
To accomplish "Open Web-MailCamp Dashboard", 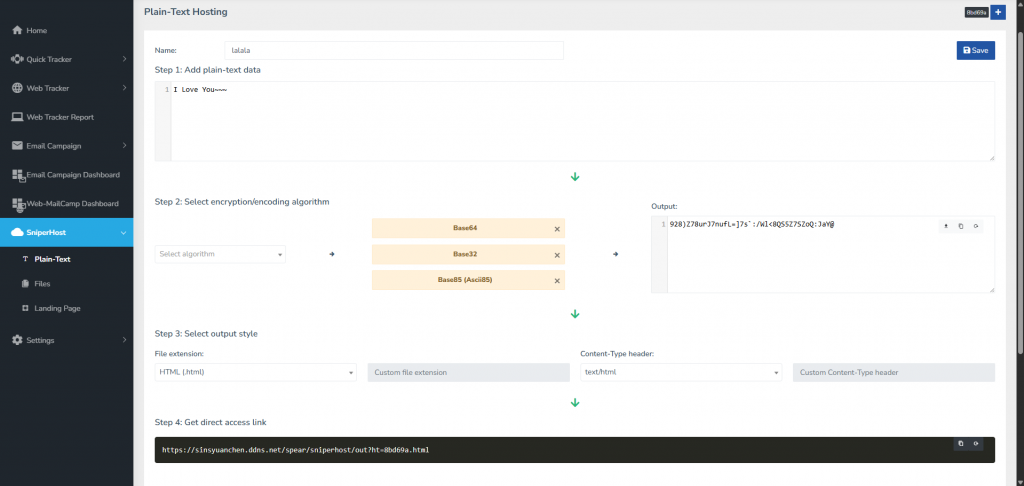I will click(66, 204).
